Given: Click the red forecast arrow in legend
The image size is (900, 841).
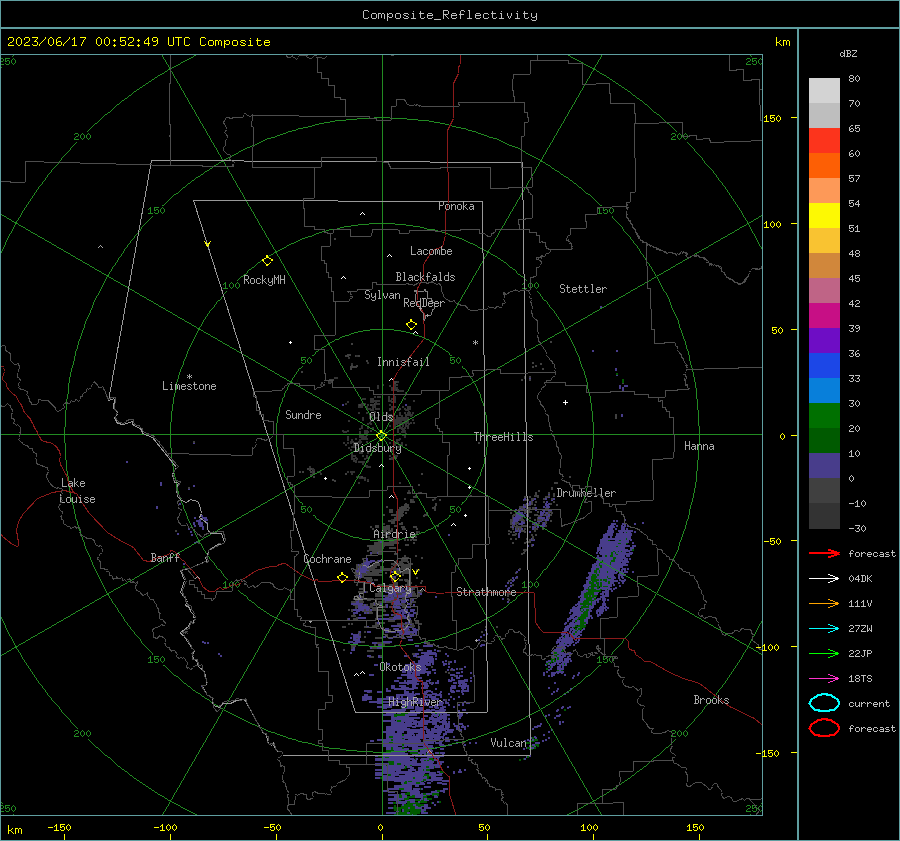Looking at the screenshot, I should [x=824, y=553].
